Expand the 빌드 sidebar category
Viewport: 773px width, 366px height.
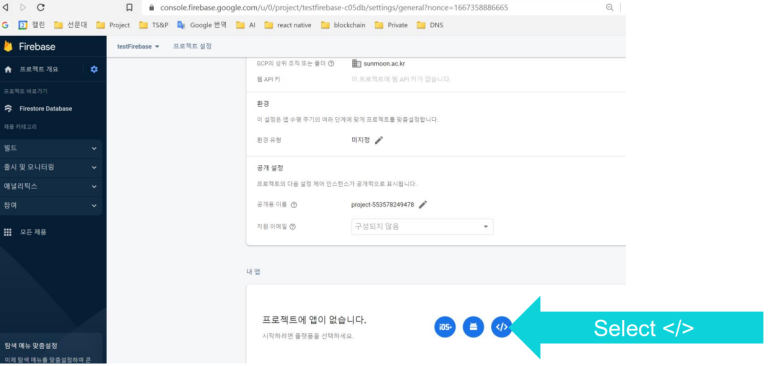pos(51,148)
